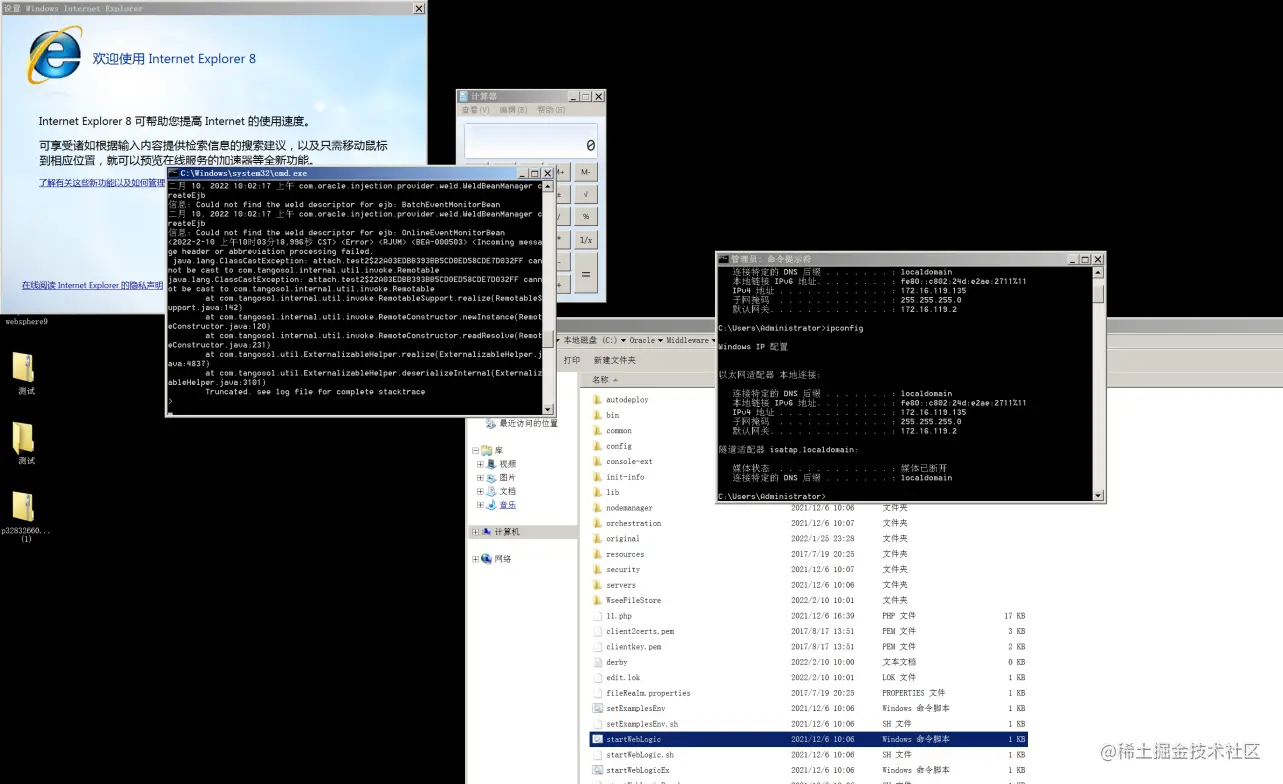
Task: Click the Internet Explorer logo
Action: coord(55,56)
